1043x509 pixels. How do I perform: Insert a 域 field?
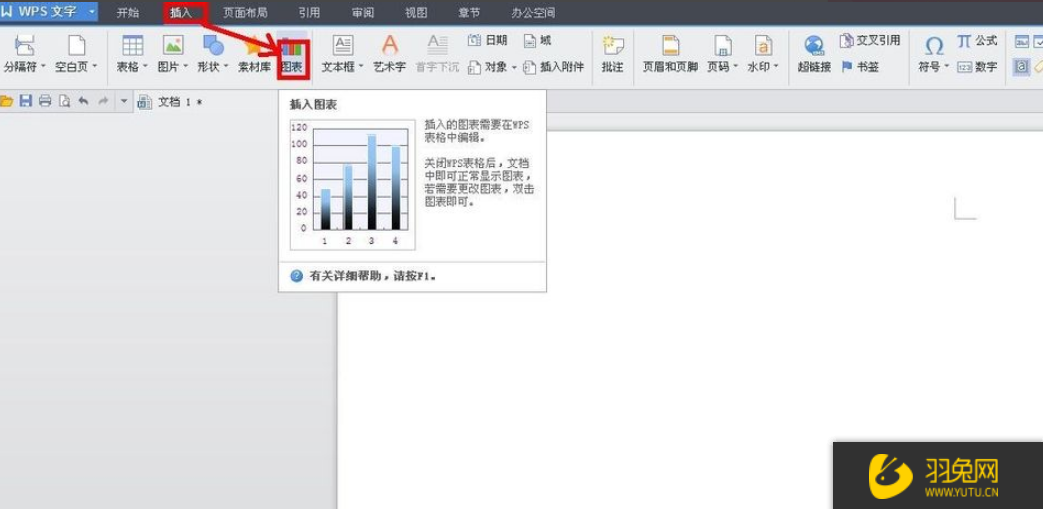pyautogui.click(x=537, y=41)
